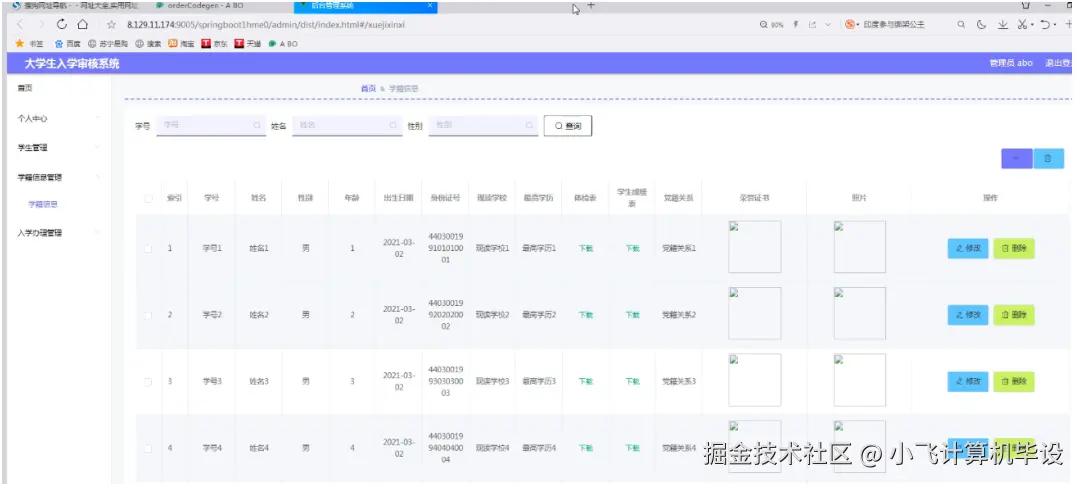Click 修改 button for 学号1 row
Image resolution: width=1080 pixels, height=484 pixels.
[x=968, y=249]
